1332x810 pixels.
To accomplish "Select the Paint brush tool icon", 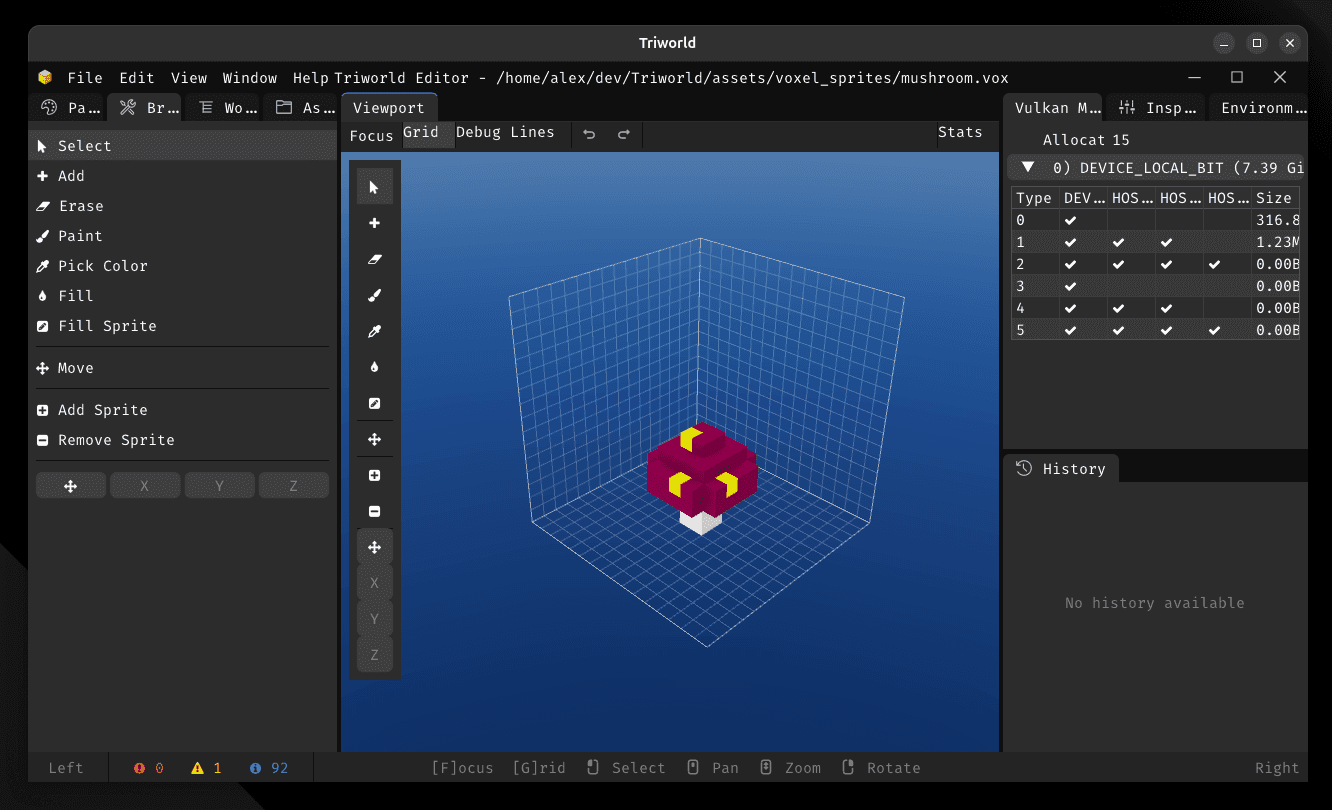I will click(x=374, y=295).
